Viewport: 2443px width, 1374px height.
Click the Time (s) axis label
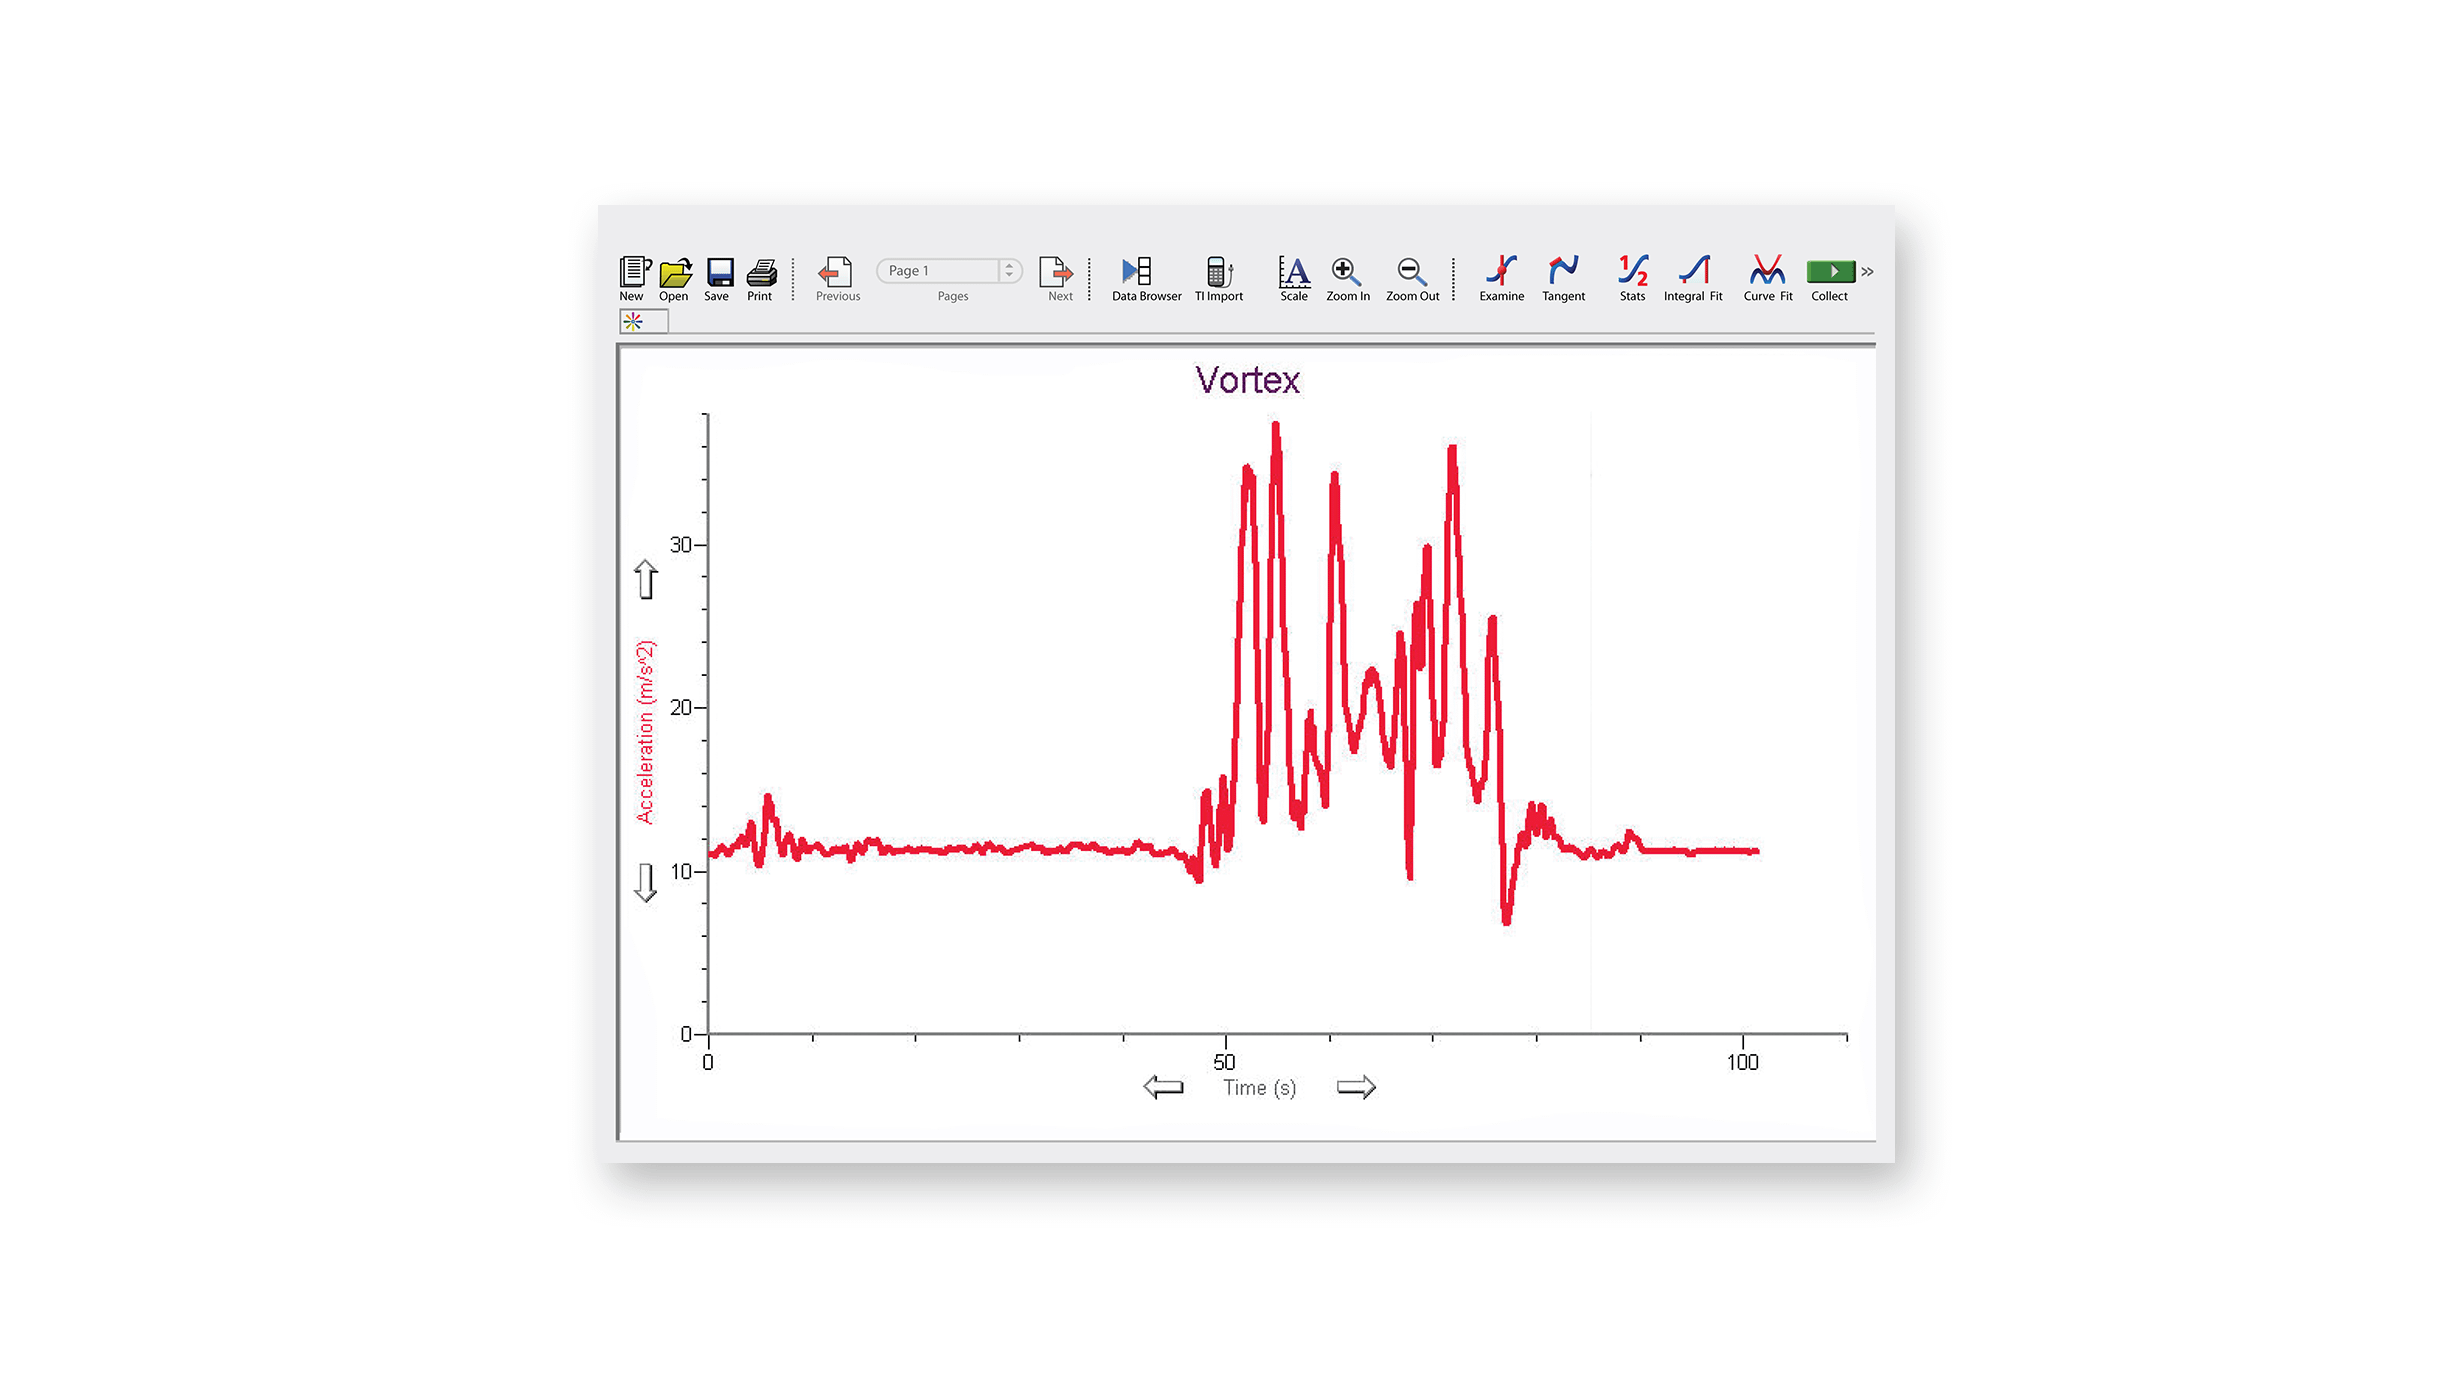coord(1259,1088)
